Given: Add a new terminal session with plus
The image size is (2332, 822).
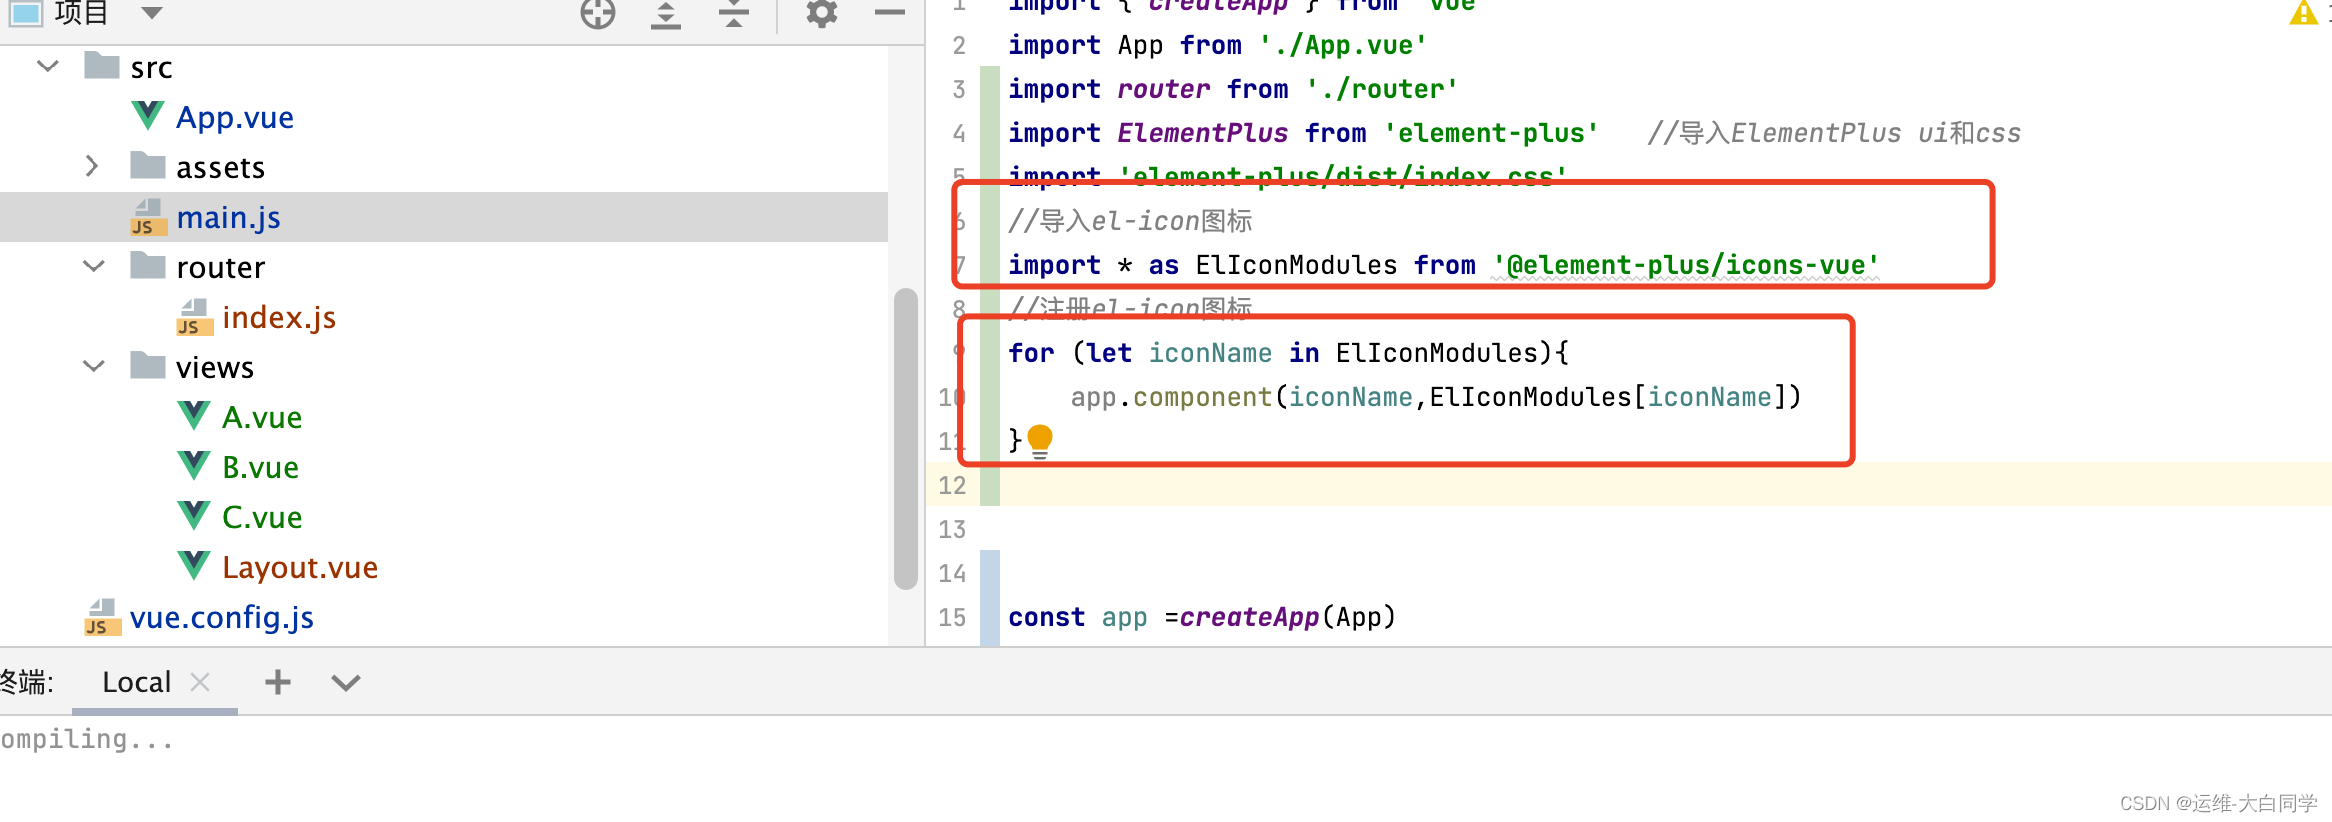Looking at the screenshot, I should pos(277,682).
